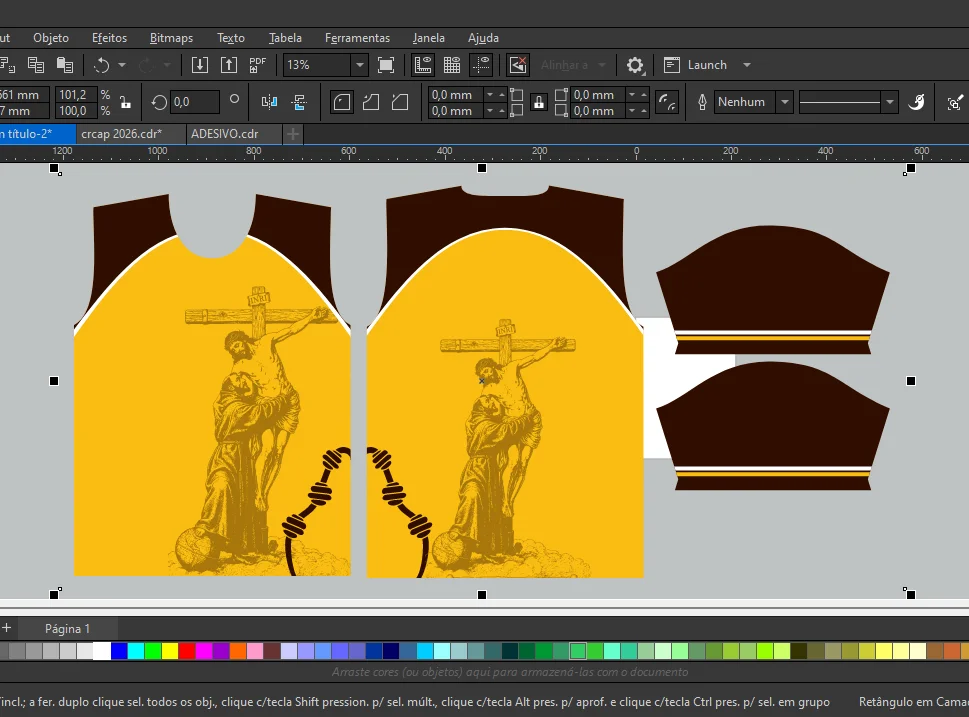Open the Objeto menu
The width and height of the screenshot is (969, 717).
(x=51, y=38)
